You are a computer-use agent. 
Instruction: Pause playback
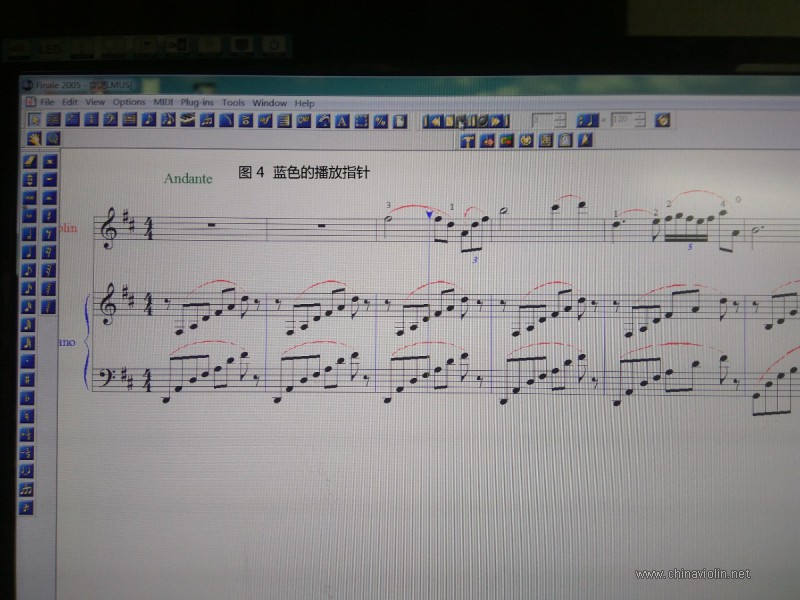pos(471,121)
